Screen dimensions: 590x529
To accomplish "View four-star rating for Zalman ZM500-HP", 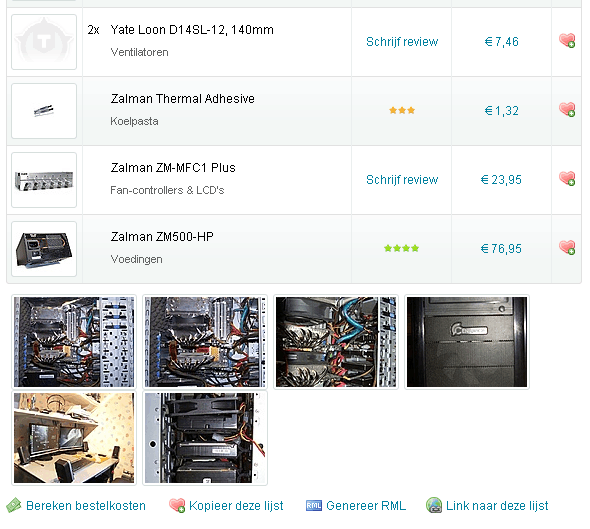I will 401,248.
